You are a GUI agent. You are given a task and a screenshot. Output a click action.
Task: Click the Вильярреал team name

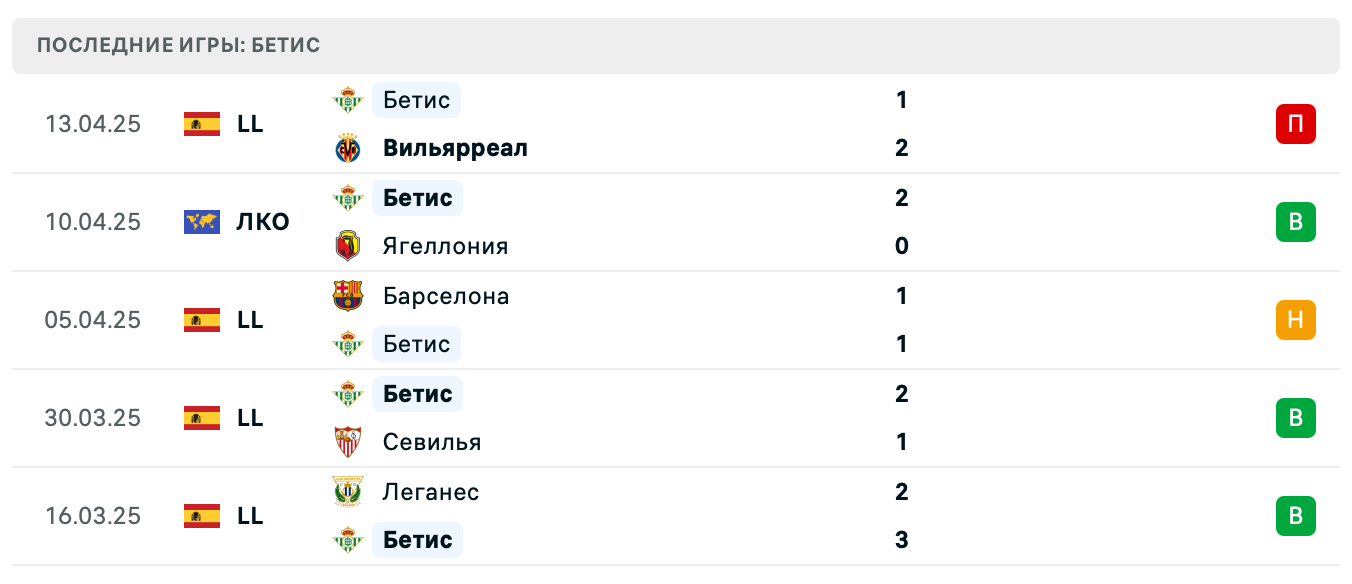point(453,147)
